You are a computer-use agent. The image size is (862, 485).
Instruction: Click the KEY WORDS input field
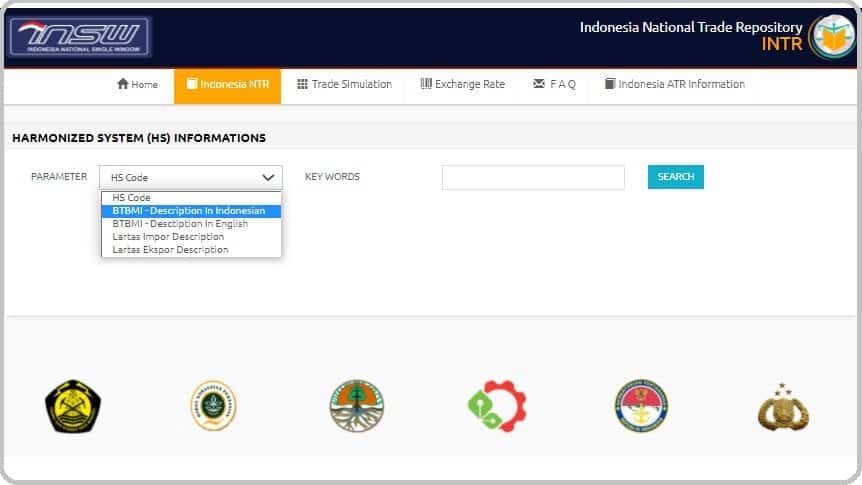pos(533,177)
